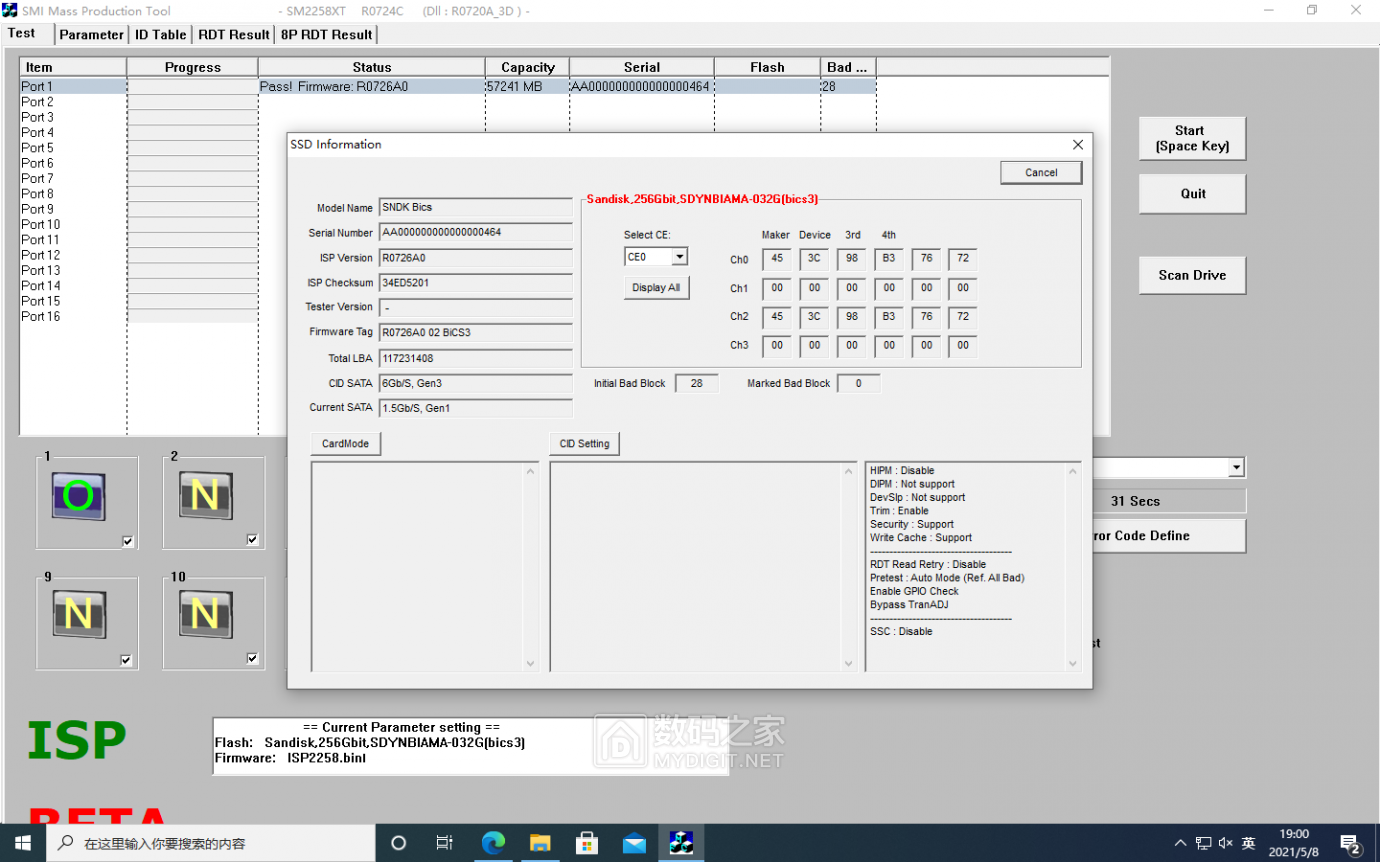Toggle the checkbox under port 2 icon

(252, 540)
